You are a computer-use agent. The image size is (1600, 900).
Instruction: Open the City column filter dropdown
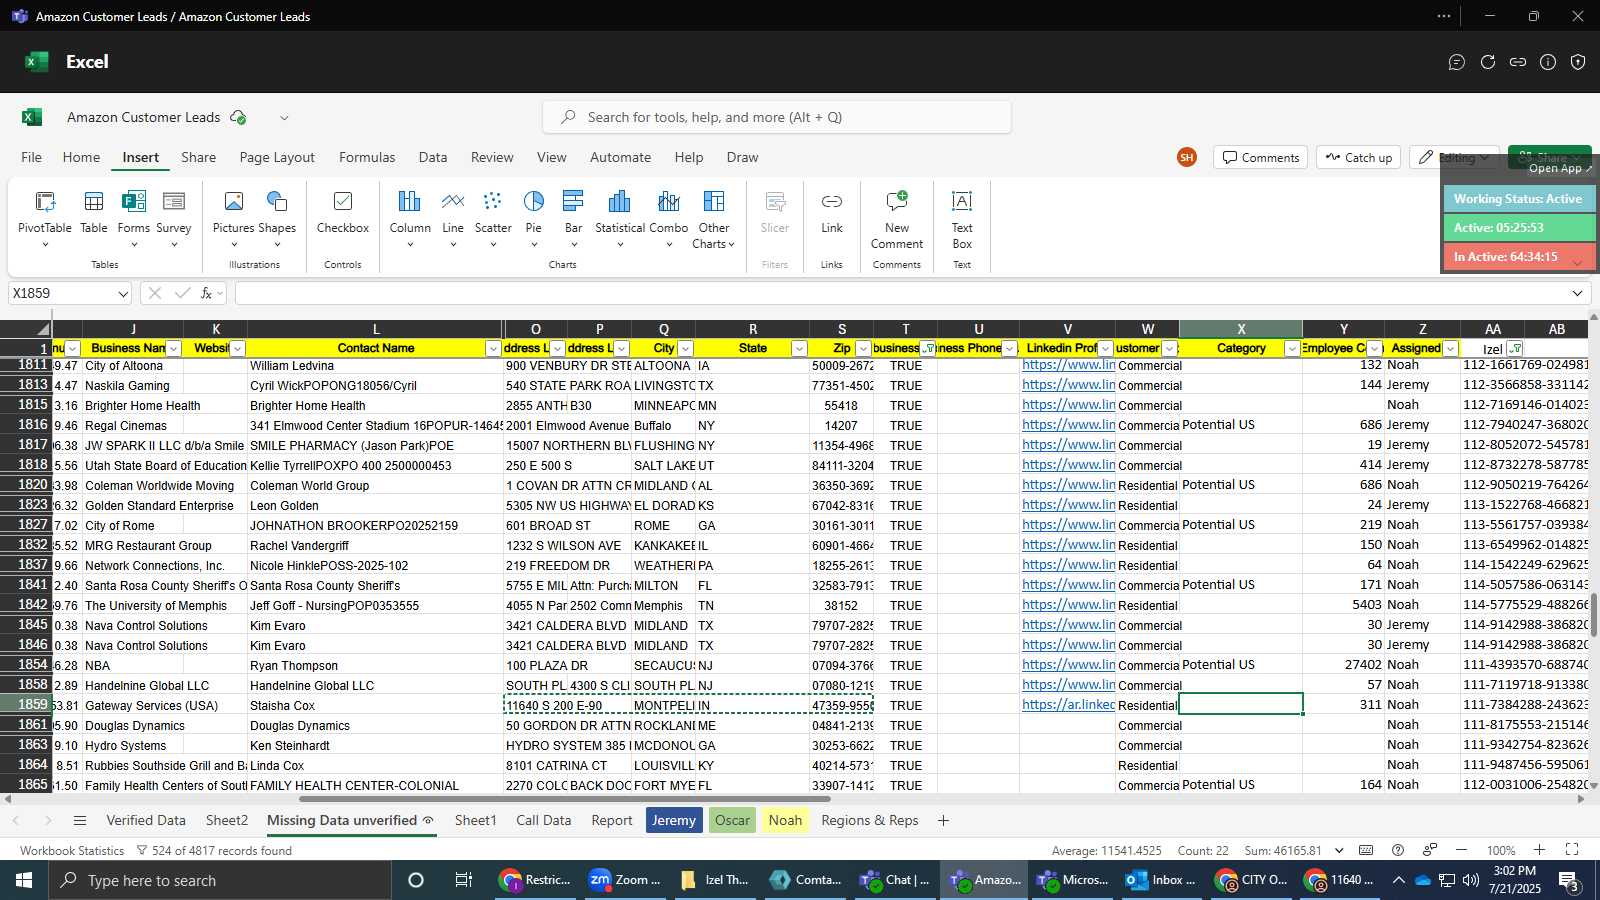click(x=685, y=348)
